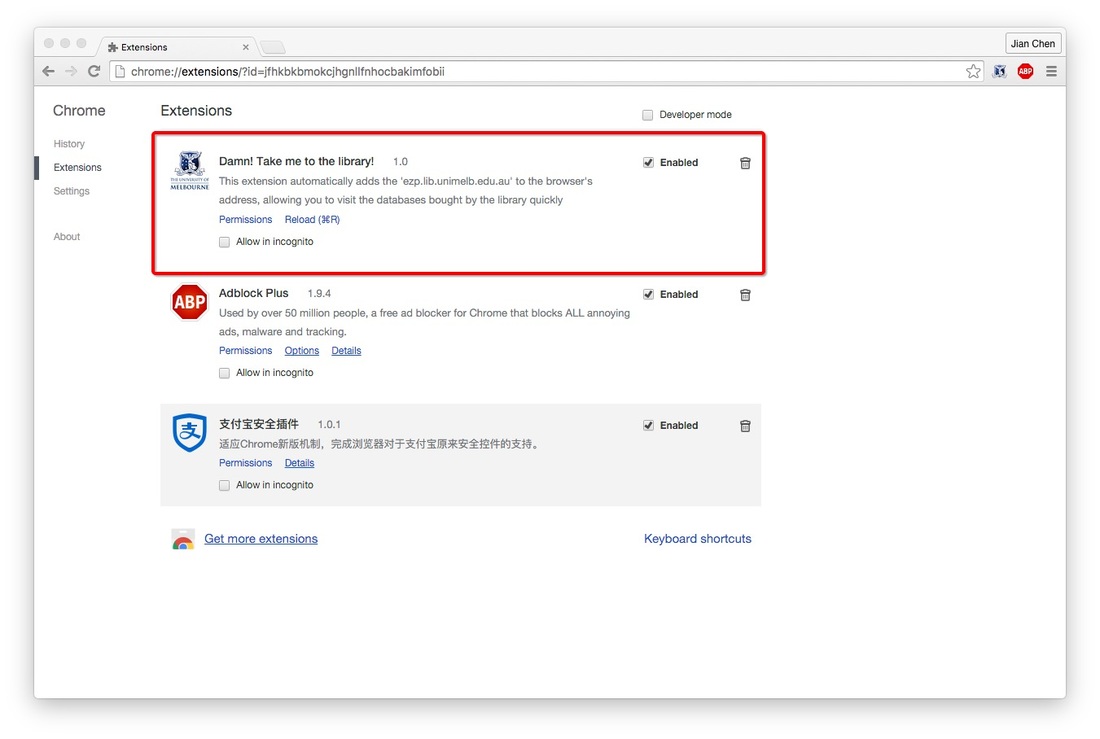The image size is (1100, 739).
Task: Uncheck Enabled for the library extension
Action: pyautogui.click(x=648, y=163)
